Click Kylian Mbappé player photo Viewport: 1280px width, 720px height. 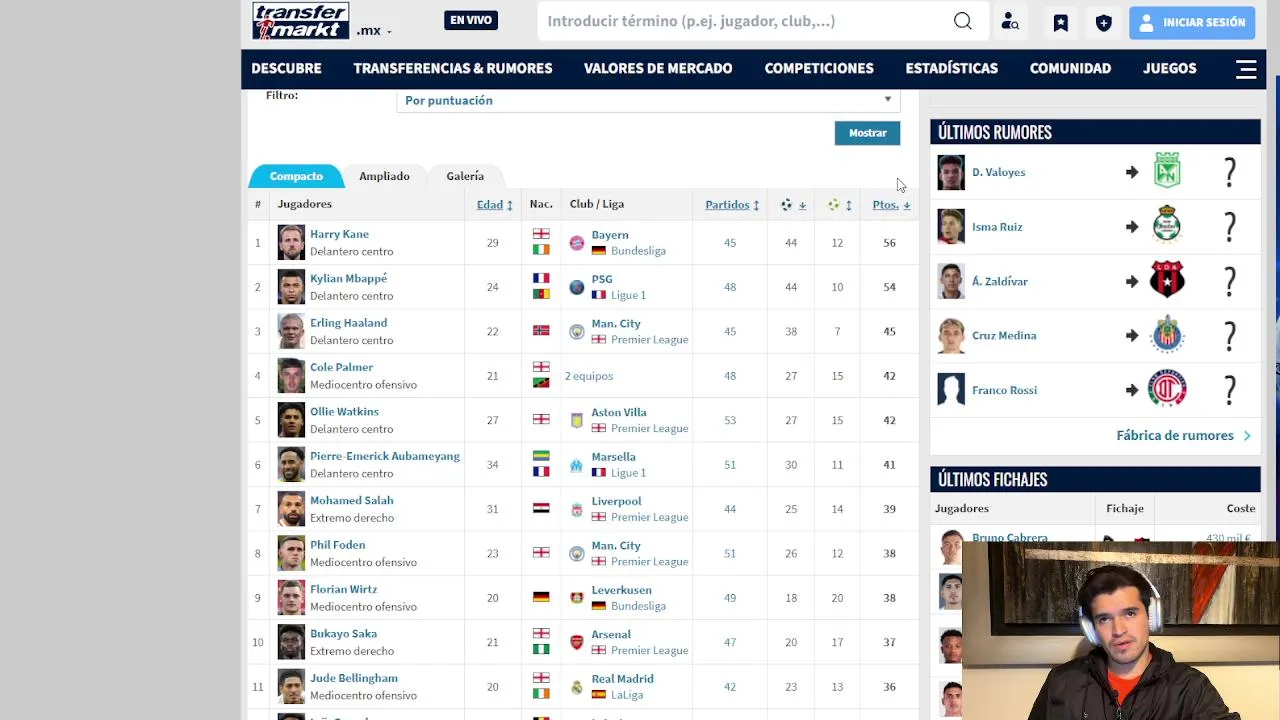(291, 287)
